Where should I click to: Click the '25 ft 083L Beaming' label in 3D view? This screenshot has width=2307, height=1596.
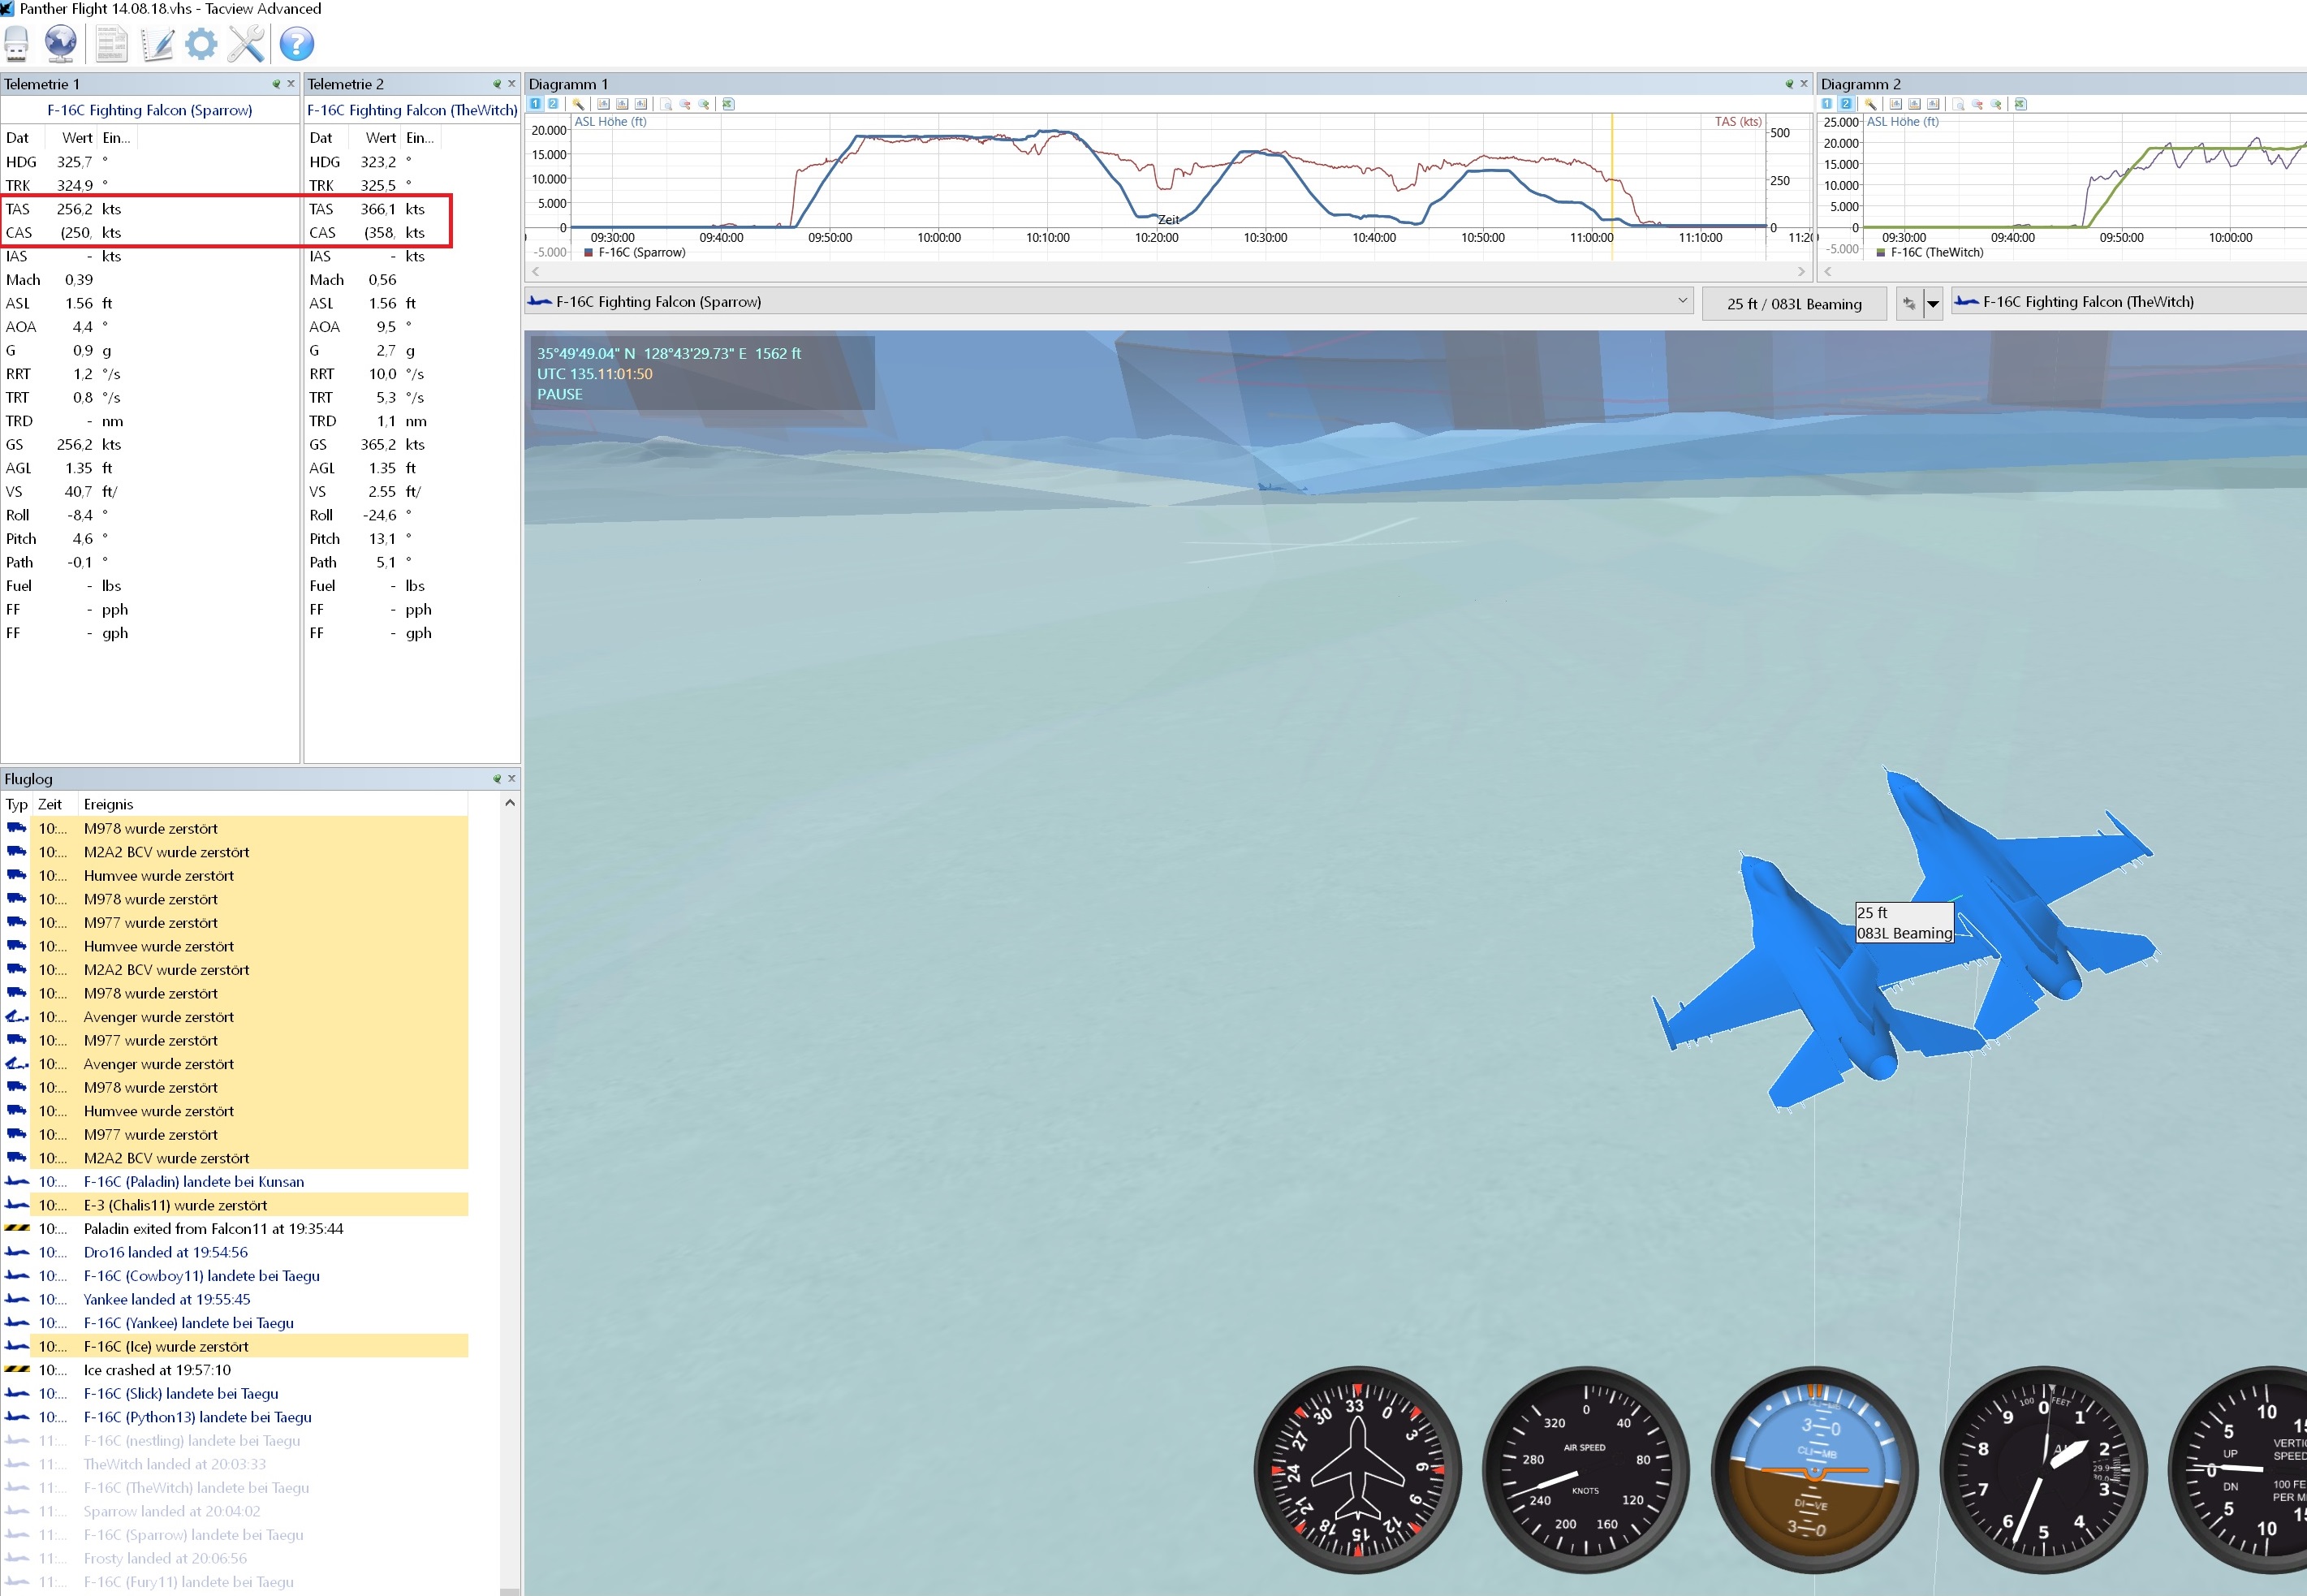pyautogui.click(x=1904, y=923)
